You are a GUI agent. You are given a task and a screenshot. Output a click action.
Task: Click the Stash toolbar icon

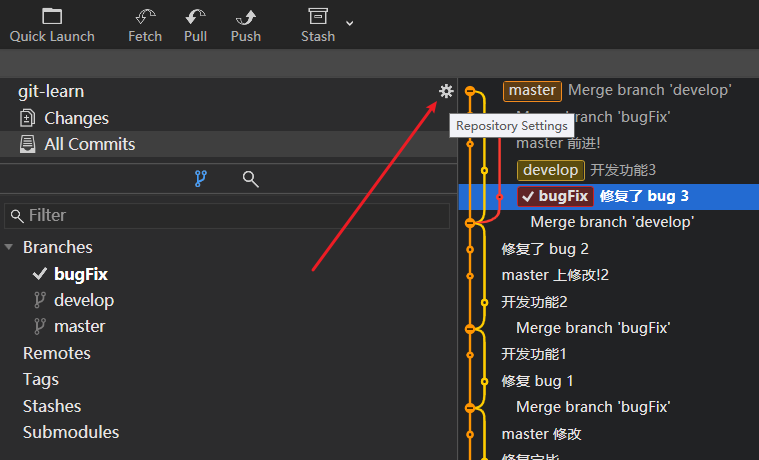coord(318,25)
